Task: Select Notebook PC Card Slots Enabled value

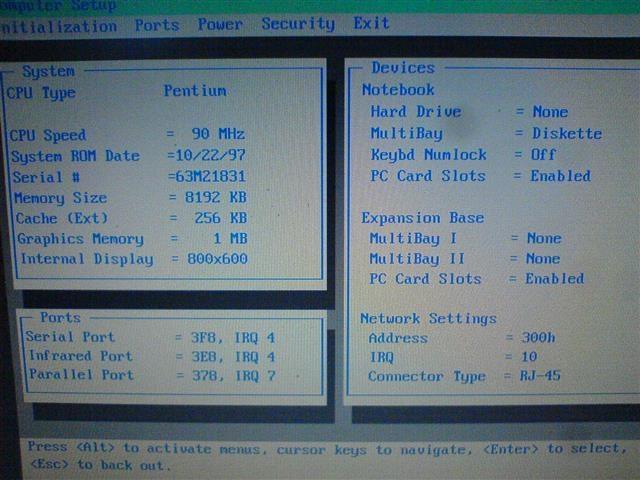Action: click(560, 176)
